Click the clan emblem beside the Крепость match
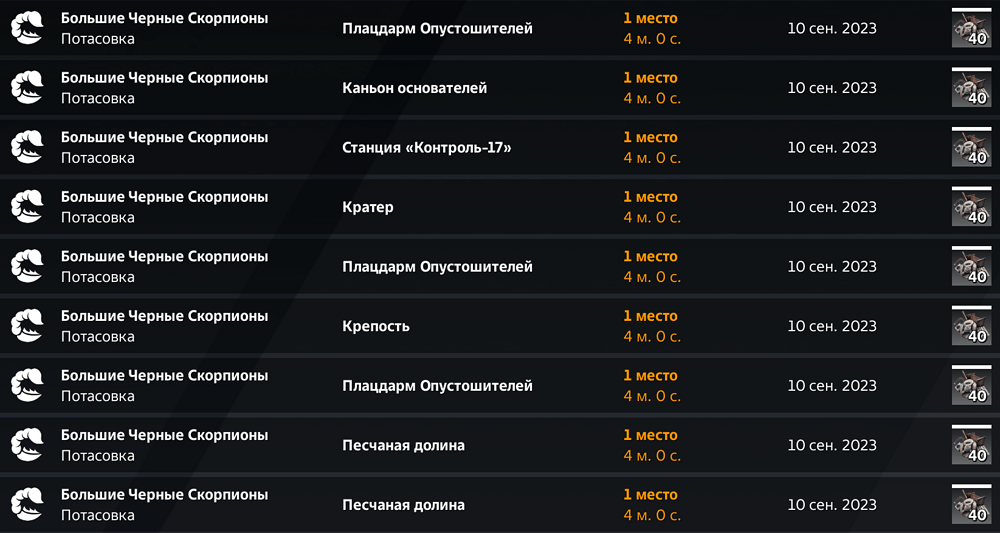Viewport: 1000px width, 533px height. pyautogui.click(x=27, y=326)
